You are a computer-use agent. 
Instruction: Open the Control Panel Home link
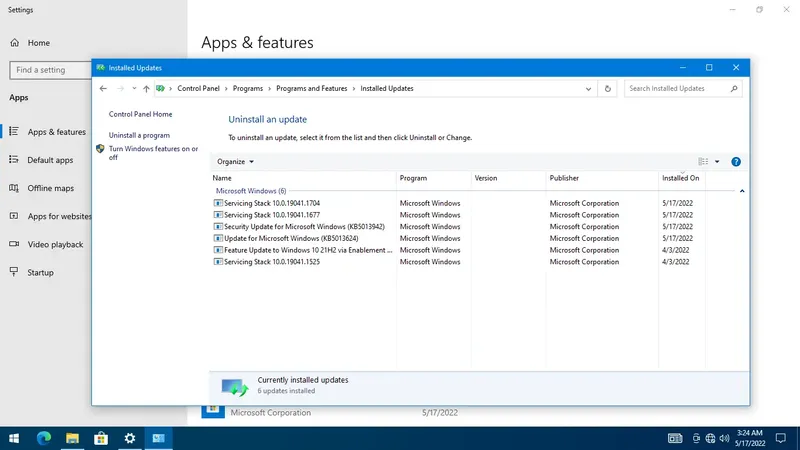click(x=140, y=115)
